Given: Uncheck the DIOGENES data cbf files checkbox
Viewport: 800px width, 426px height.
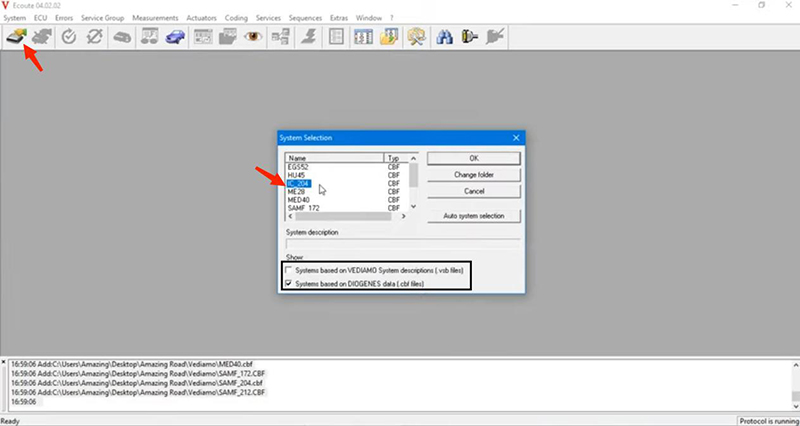Looking at the screenshot, I should tap(289, 284).
